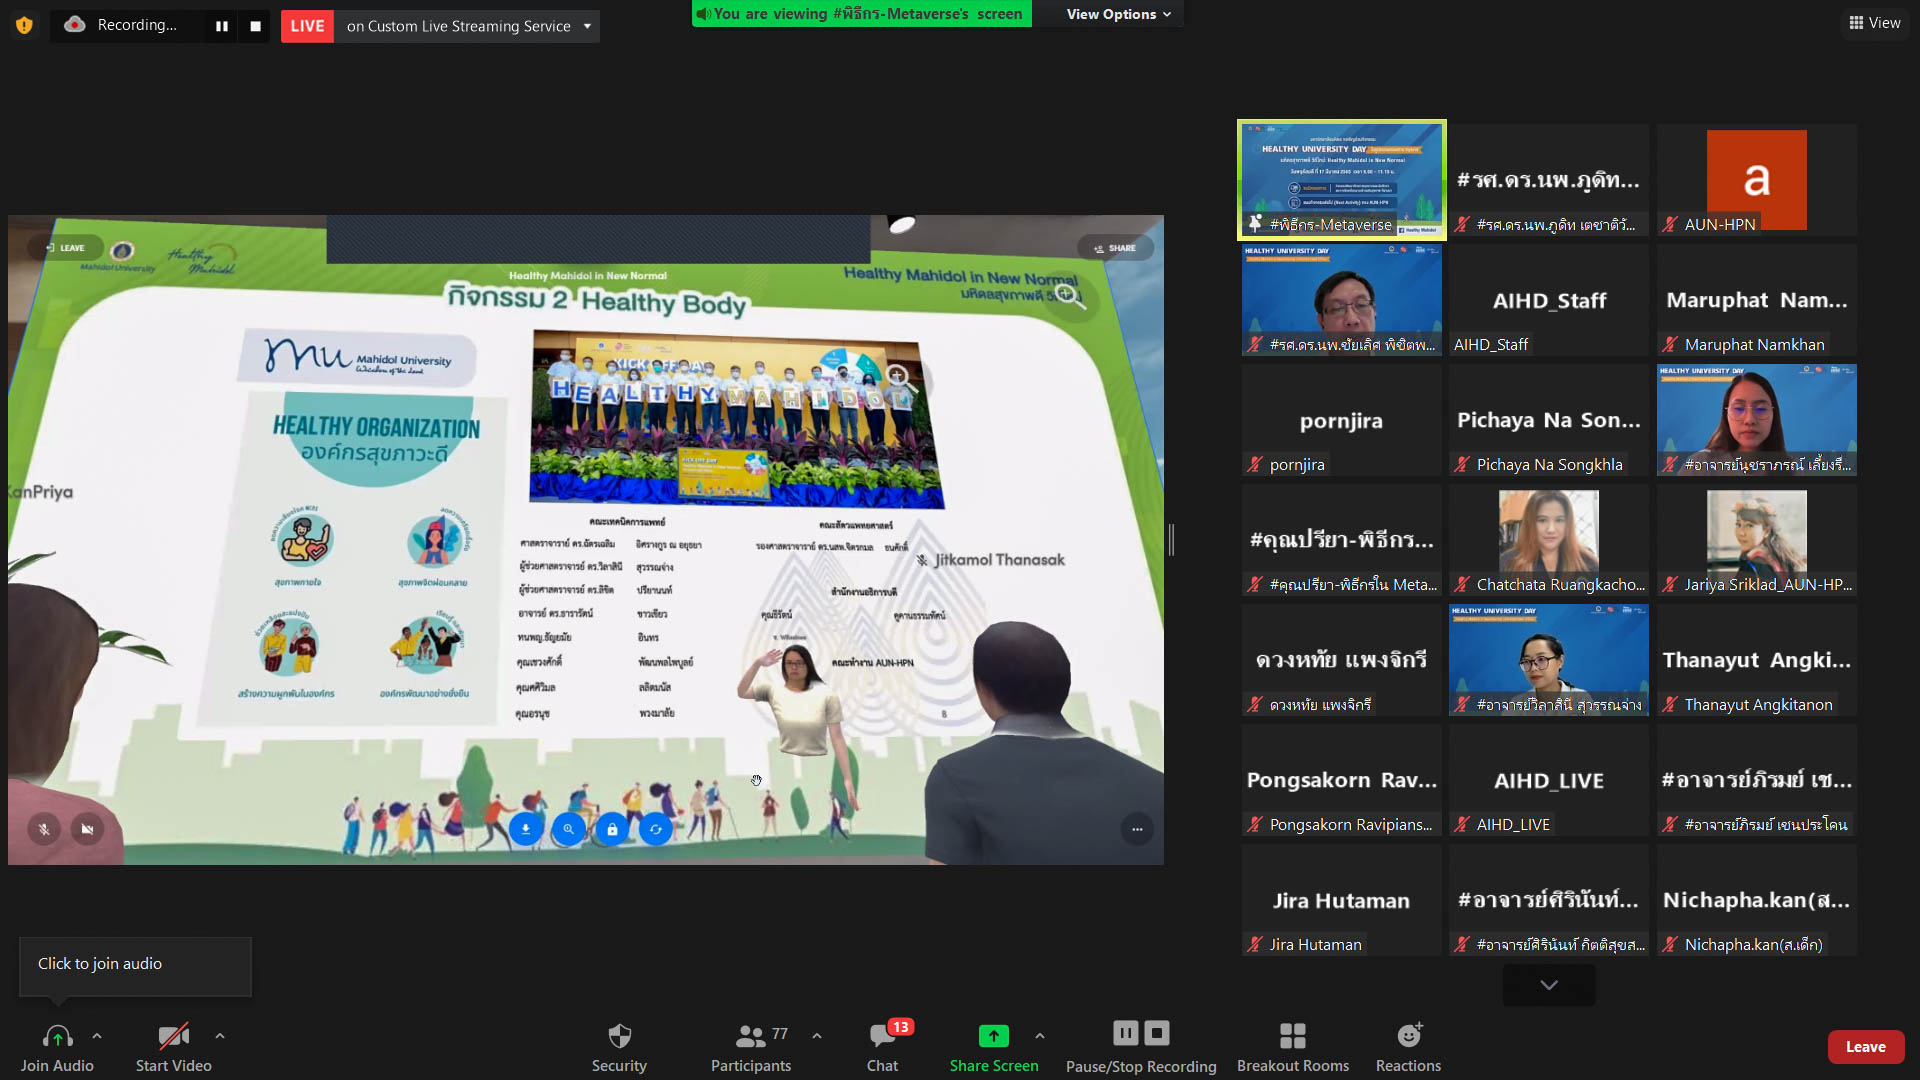Select AUN-HPN participant tile
The image size is (1920, 1080).
[x=1757, y=180]
